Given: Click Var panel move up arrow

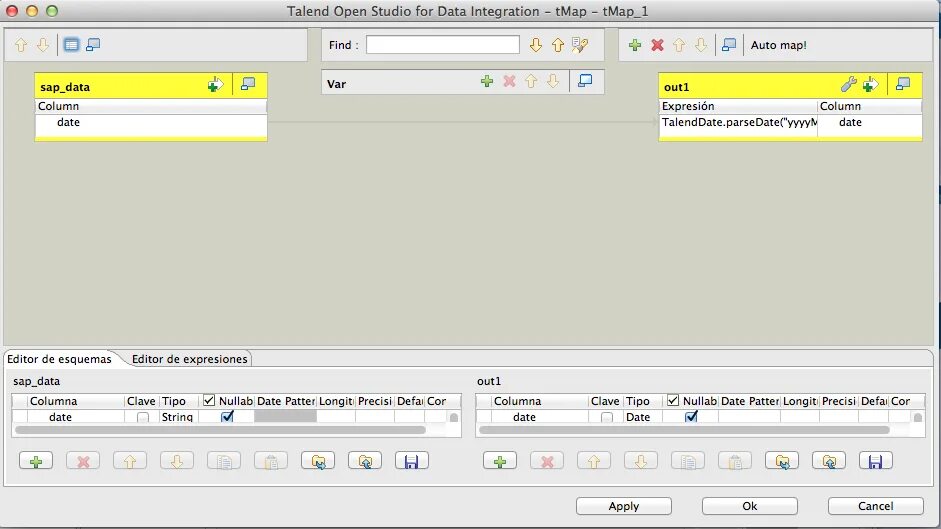Looking at the screenshot, I should (x=531, y=81).
